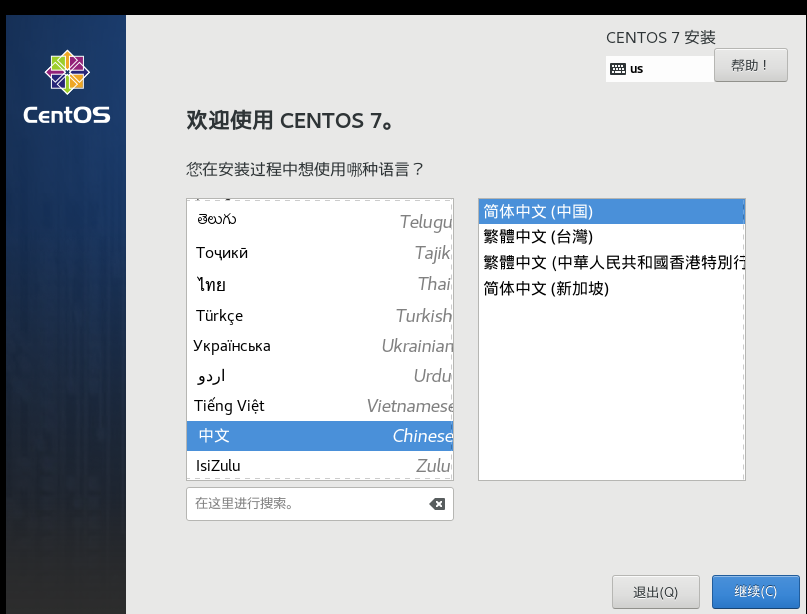Pick Tiếng Việt Vietnamese row
807x614 pixels.
tap(320, 406)
